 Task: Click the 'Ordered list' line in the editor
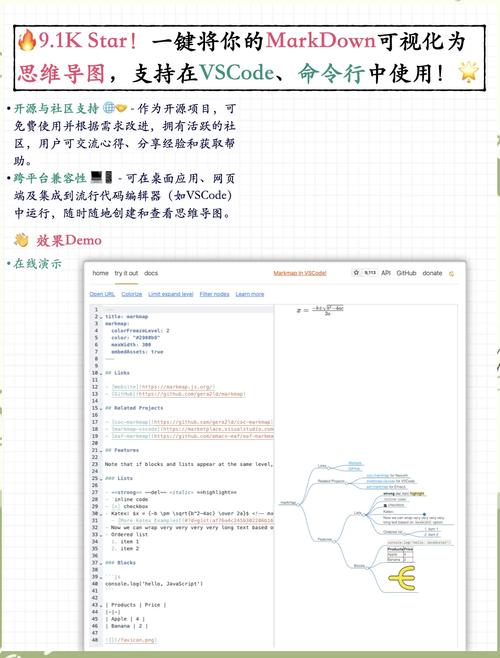pyautogui.click(x=125, y=535)
